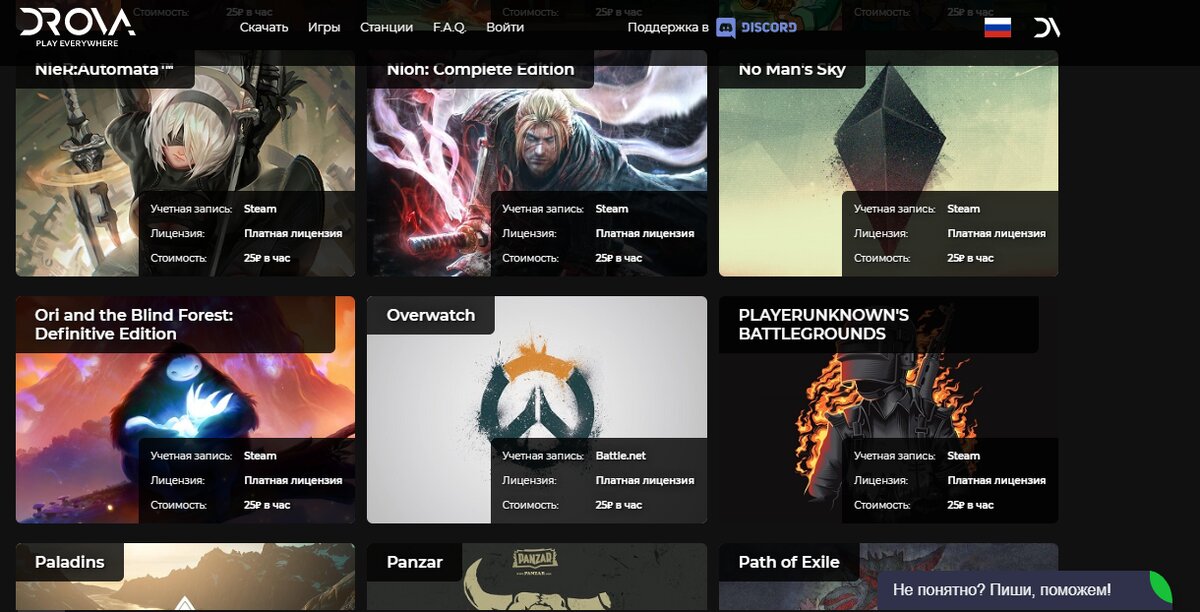
Task: Open the Paladins game card
Action: pos(185,577)
